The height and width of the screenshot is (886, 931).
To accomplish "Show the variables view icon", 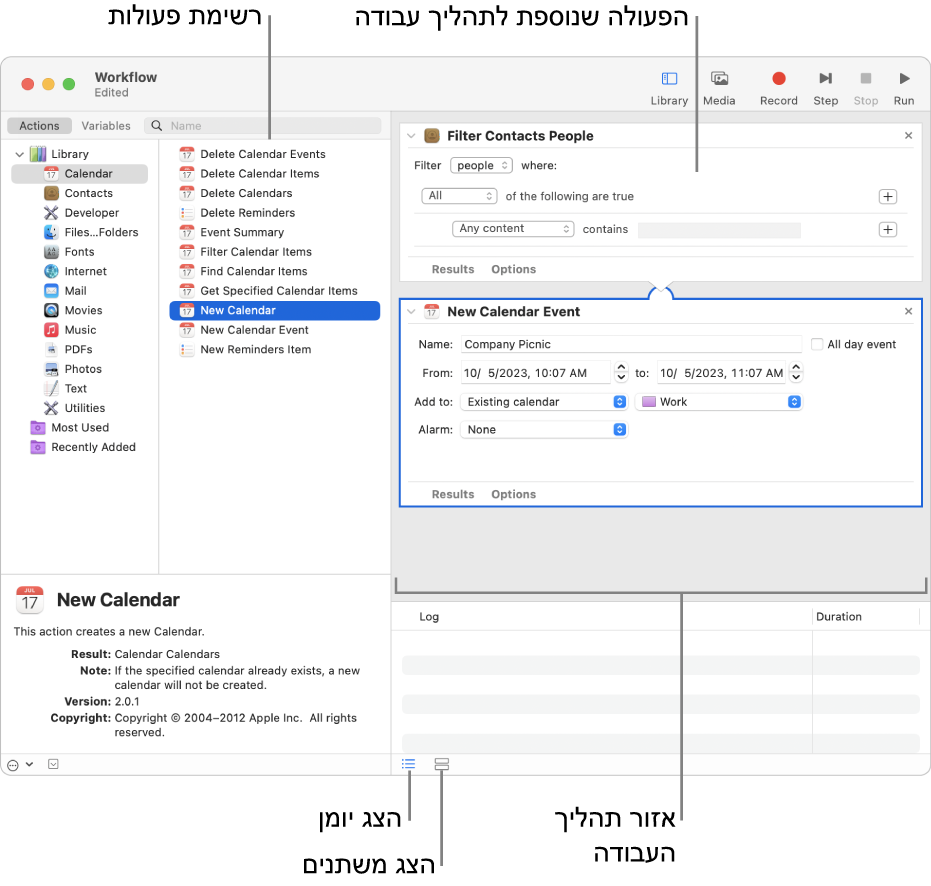I will pyautogui.click(x=441, y=764).
